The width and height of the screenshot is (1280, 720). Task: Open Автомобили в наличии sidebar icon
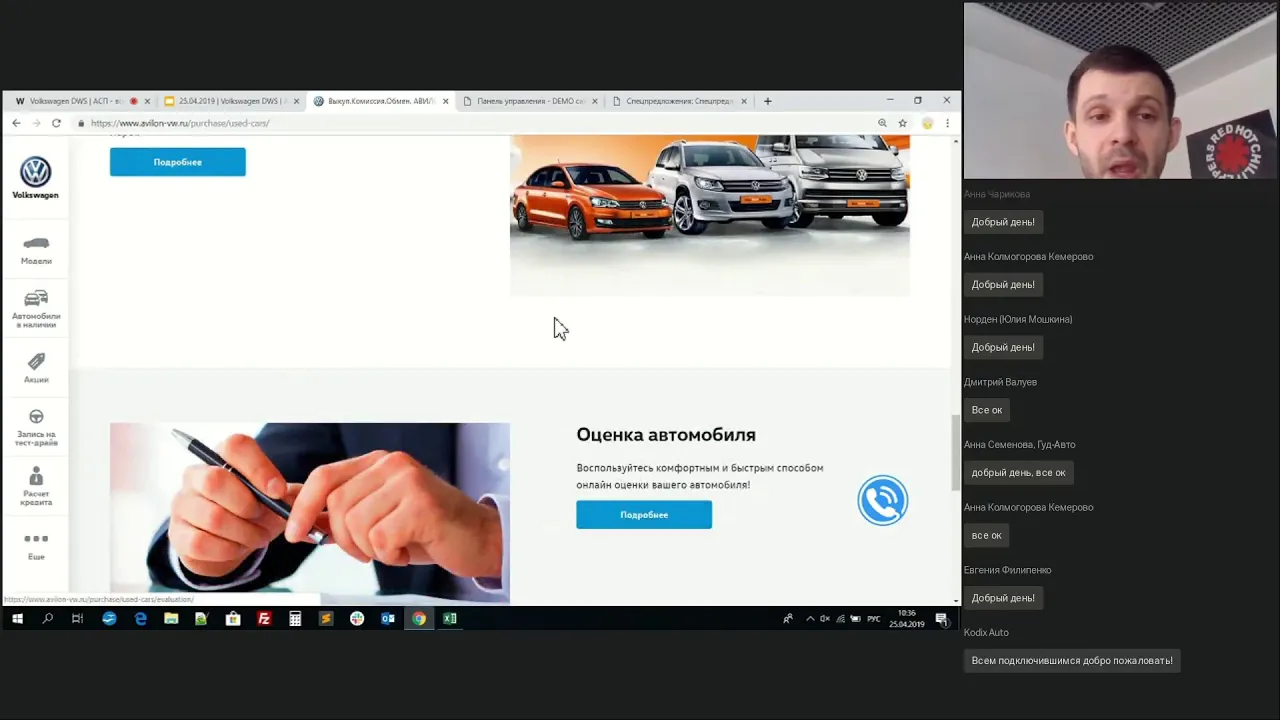coord(36,298)
